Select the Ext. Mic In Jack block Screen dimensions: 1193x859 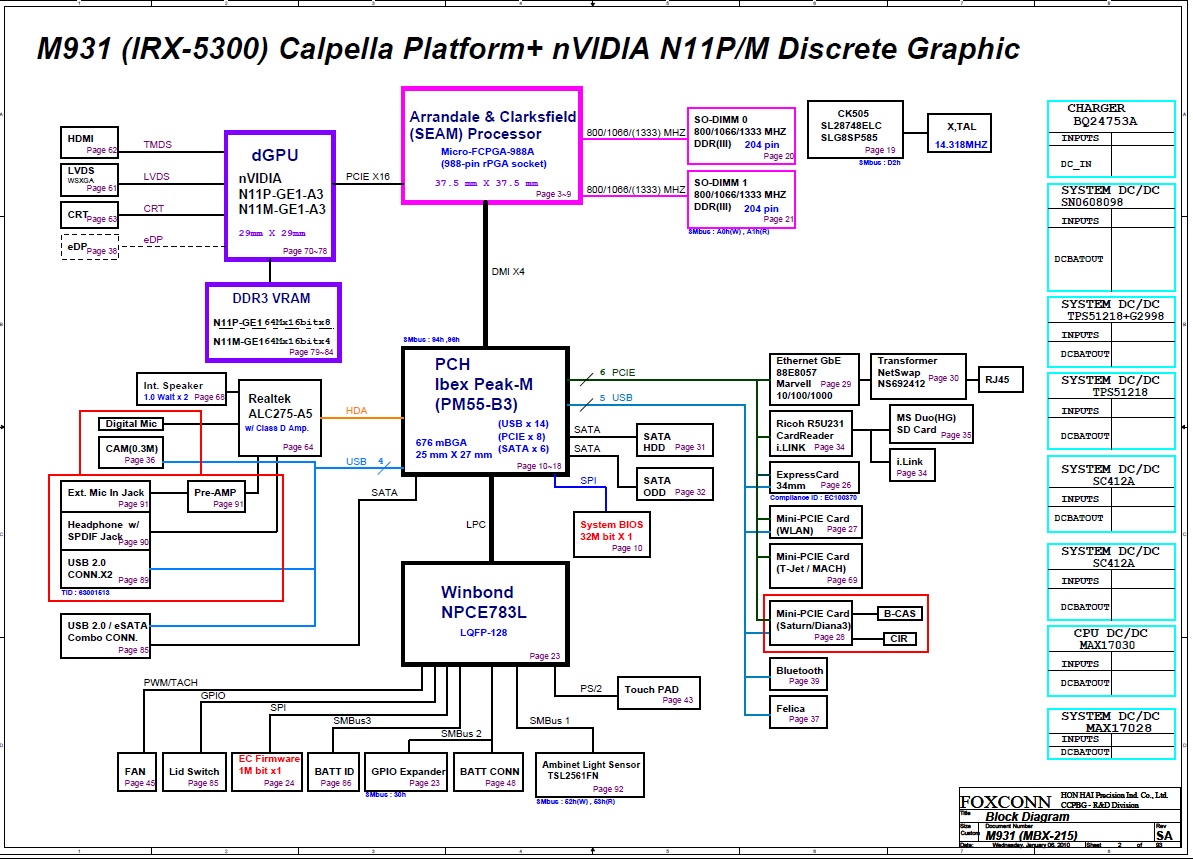105,497
